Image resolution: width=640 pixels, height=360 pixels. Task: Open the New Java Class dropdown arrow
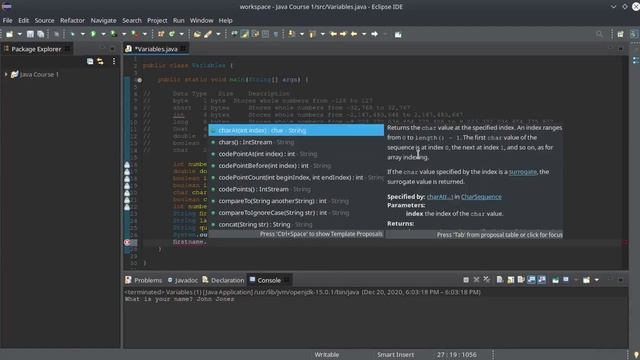click(182, 34)
